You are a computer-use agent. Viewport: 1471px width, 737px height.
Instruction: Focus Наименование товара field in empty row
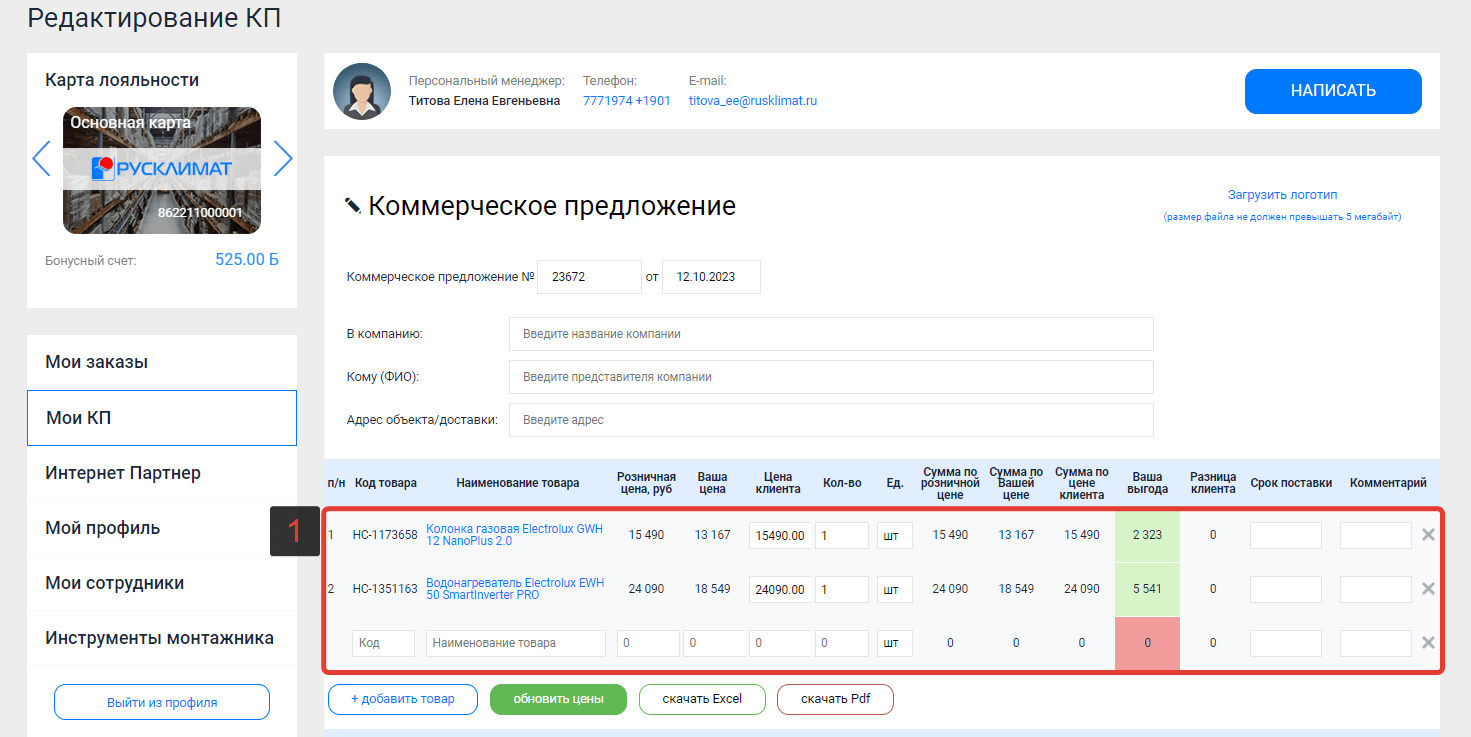coord(516,643)
